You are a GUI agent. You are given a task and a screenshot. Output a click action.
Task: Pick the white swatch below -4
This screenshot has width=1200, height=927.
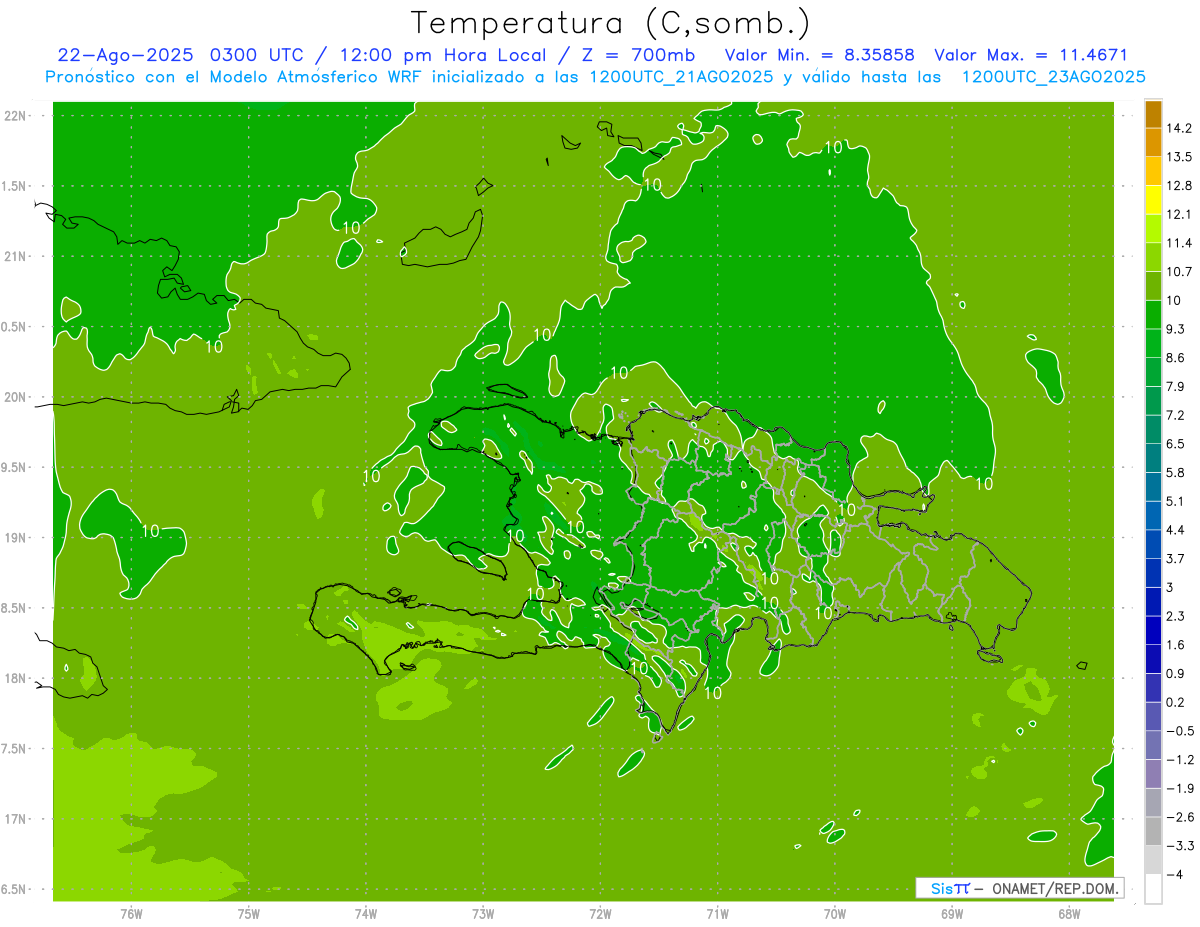pos(1153,888)
